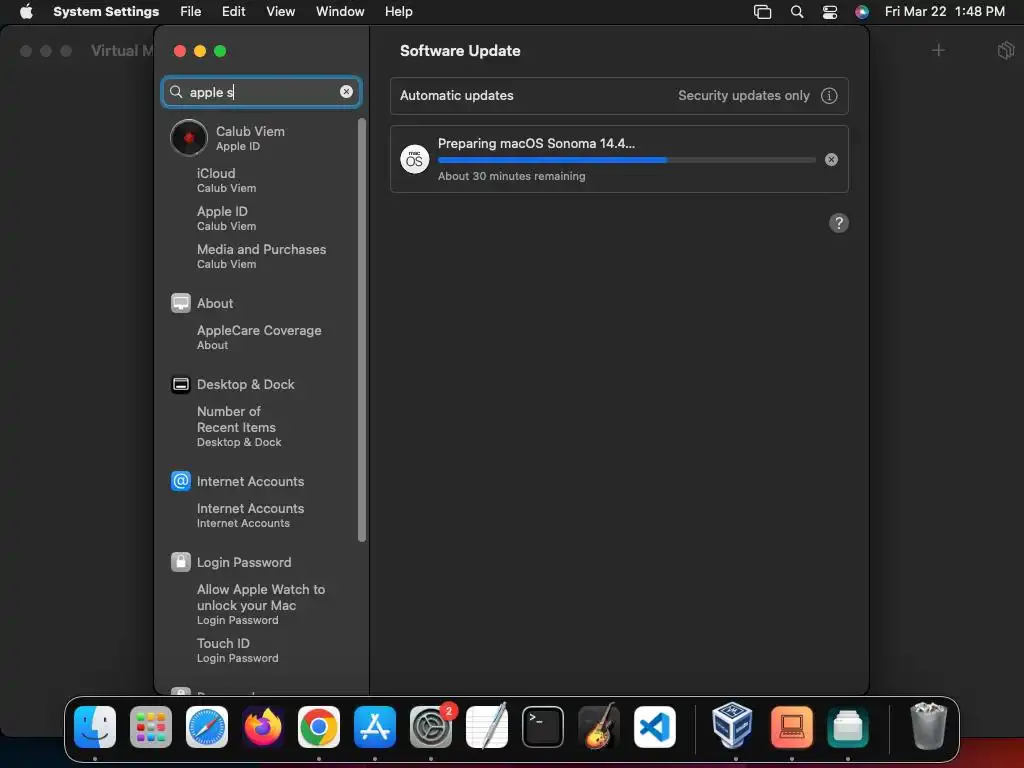The width and height of the screenshot is (1024, 768).
Task: Select Media and Purchases result
Action: coord(261,256)
